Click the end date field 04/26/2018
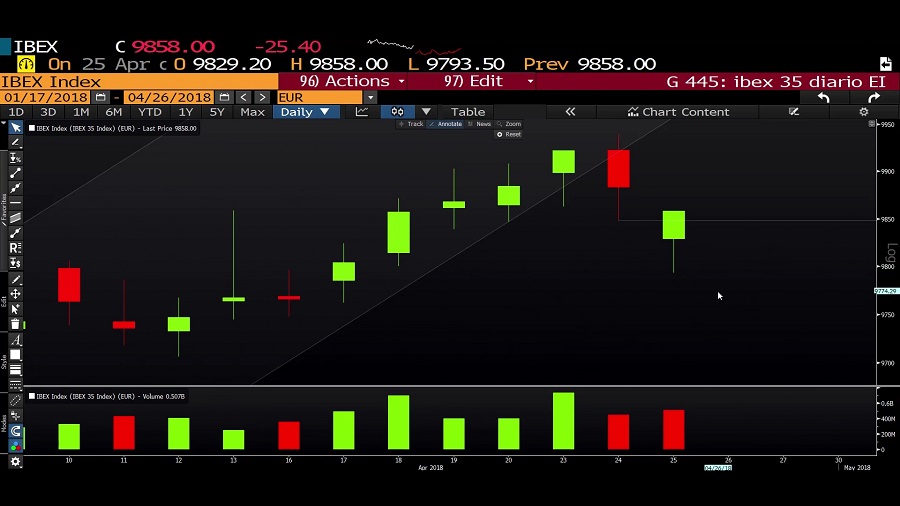The height and width of the screenshot is (506, 900). [x=169, y=97]
